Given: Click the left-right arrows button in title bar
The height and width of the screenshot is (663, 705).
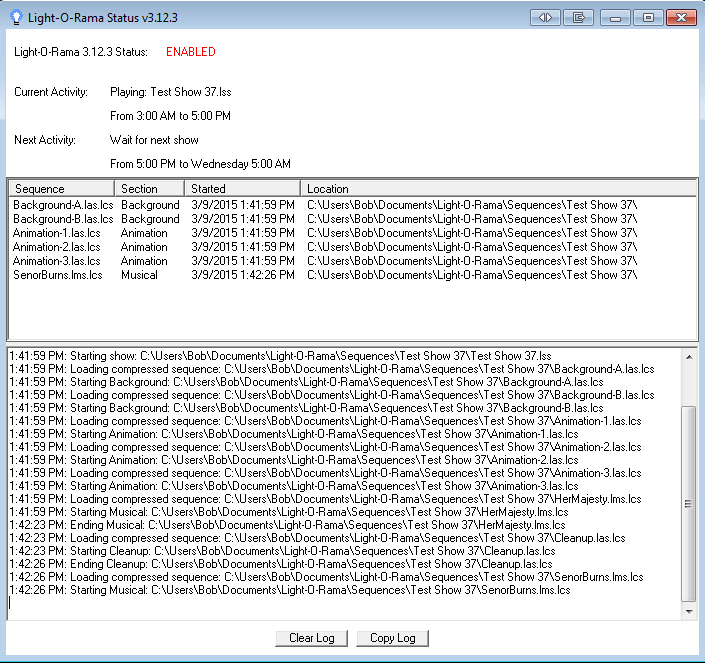Looking at the screenshot, I should [x=545, y=18].
